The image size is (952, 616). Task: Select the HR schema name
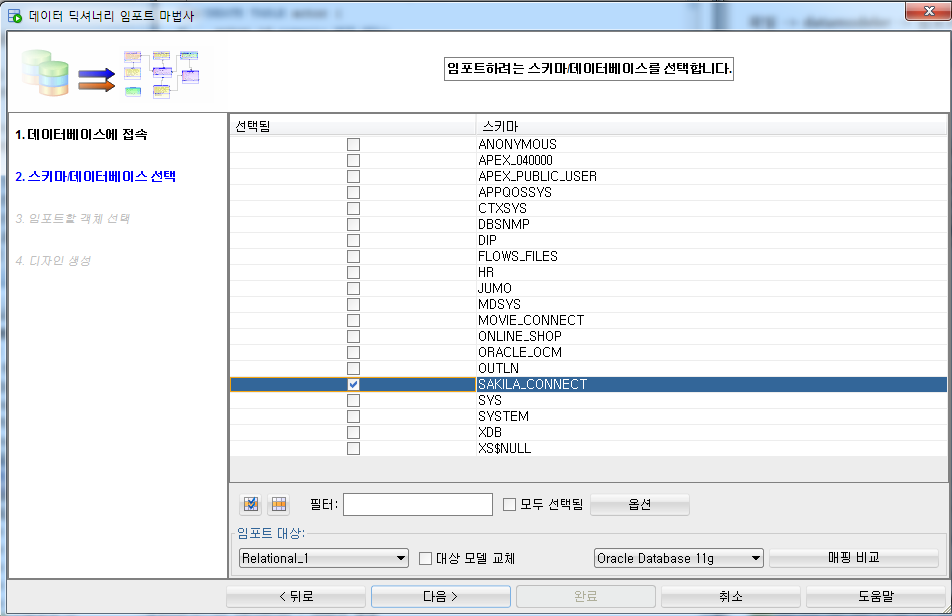coord(486,272)
